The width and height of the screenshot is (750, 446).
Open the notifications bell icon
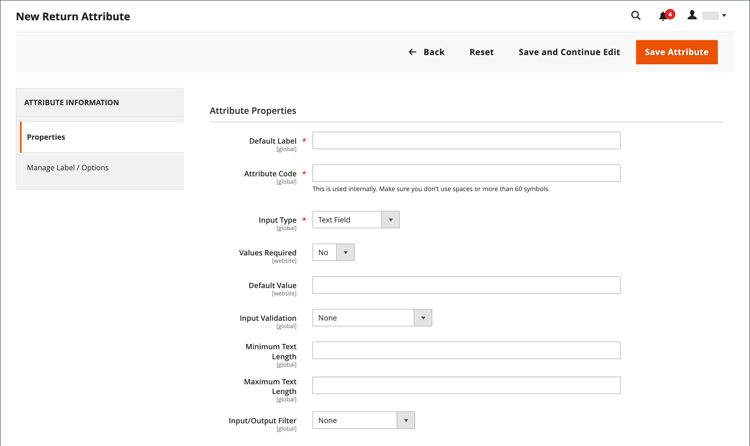click(664, 16)
